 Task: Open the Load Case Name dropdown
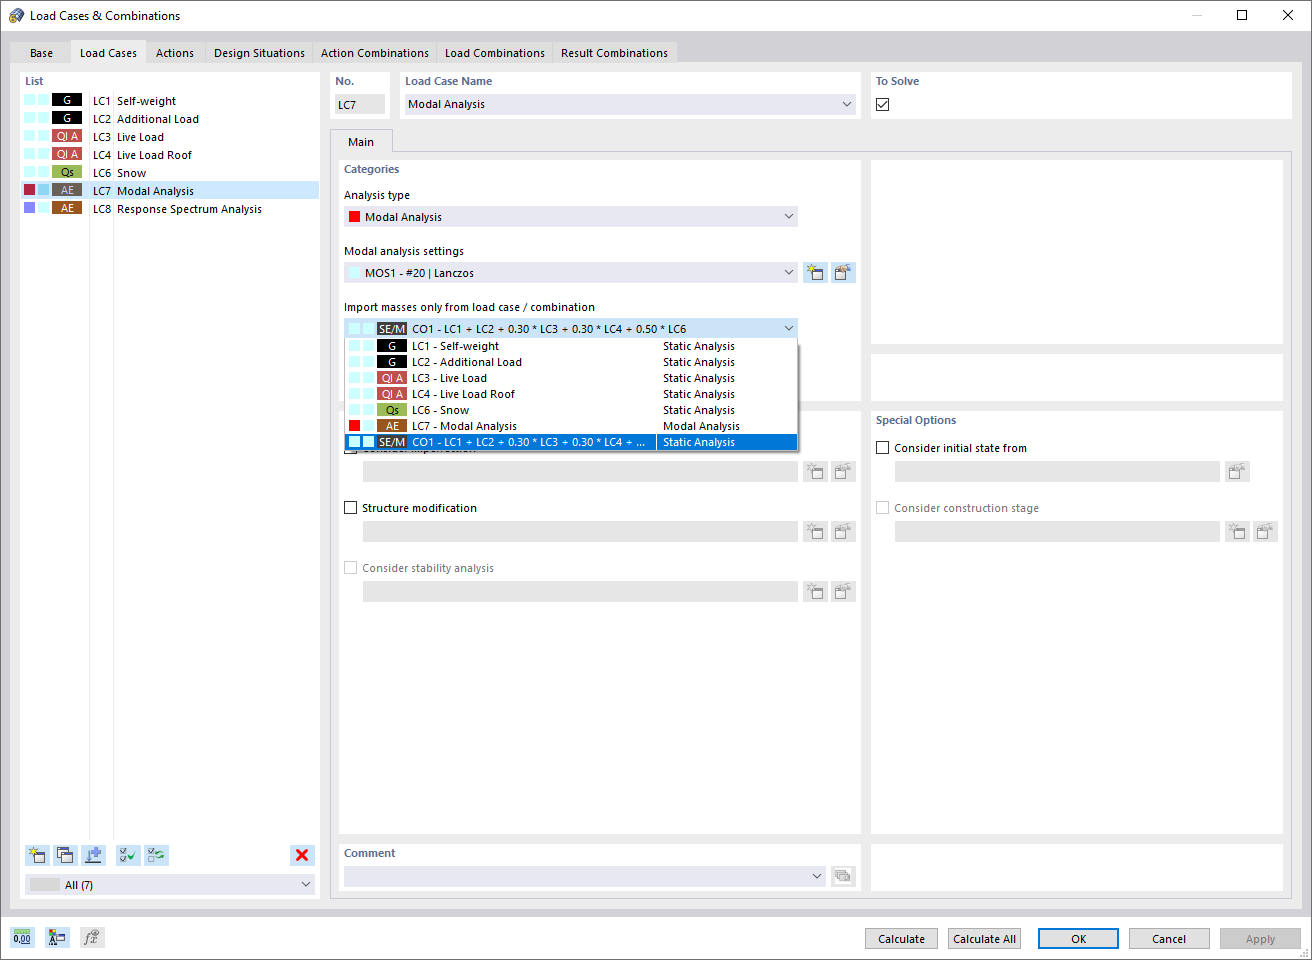[847, 103]
